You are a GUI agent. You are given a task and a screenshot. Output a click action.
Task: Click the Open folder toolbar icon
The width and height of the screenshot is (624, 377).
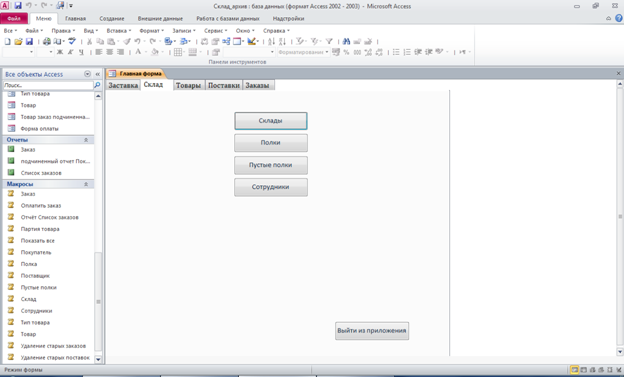[18, 41]
